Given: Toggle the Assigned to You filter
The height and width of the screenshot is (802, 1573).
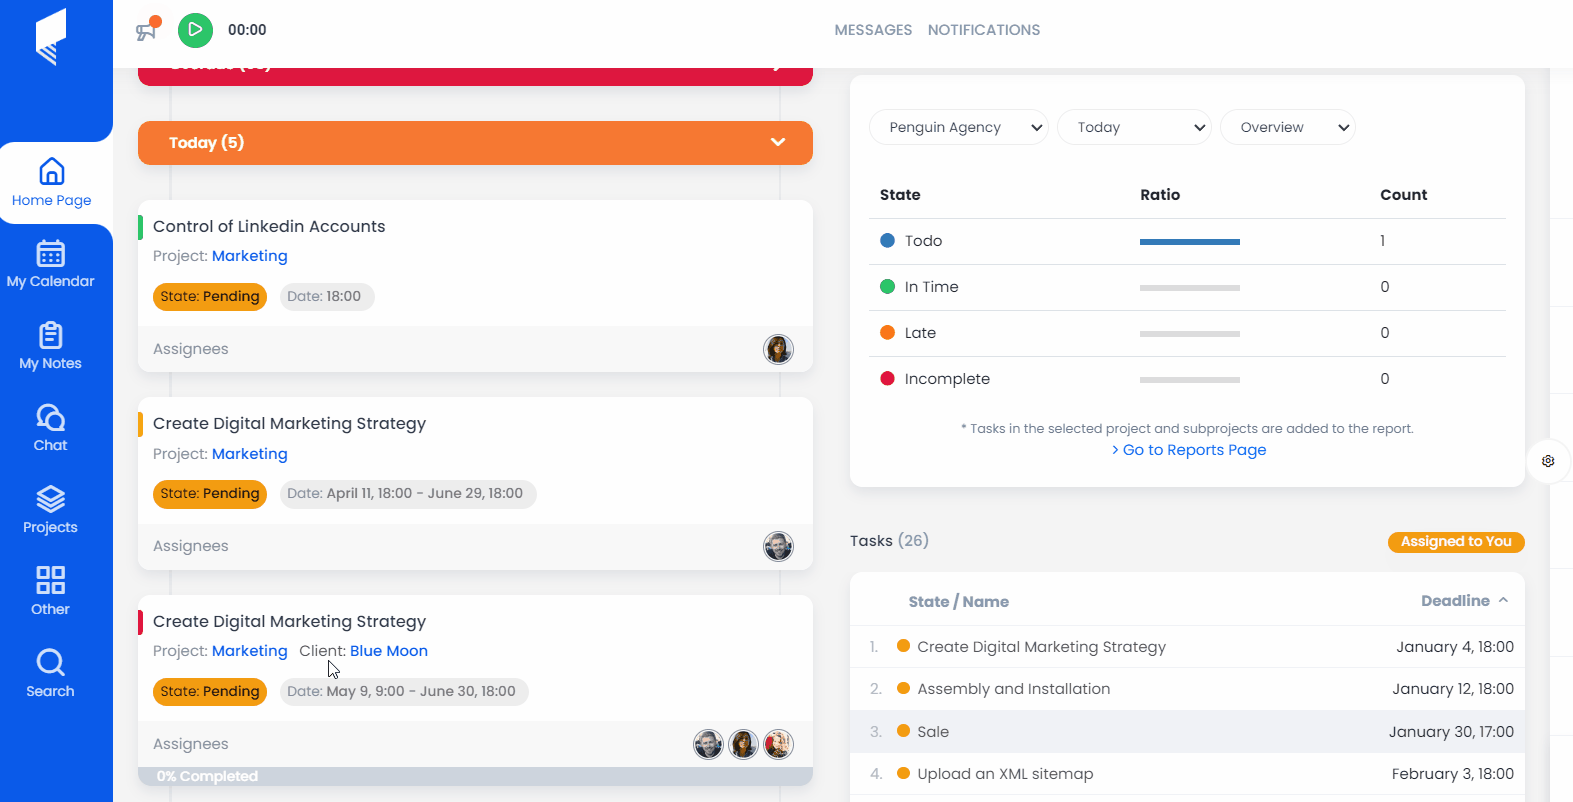Looking at the screenshot, I should point(1455,542).
